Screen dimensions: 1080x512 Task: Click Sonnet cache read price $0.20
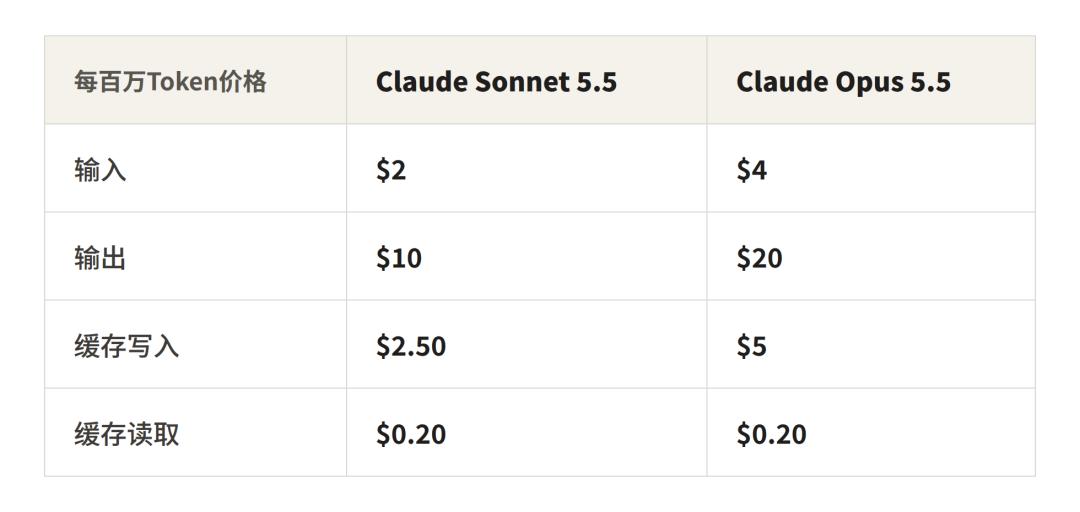click(x=411, y=434)
